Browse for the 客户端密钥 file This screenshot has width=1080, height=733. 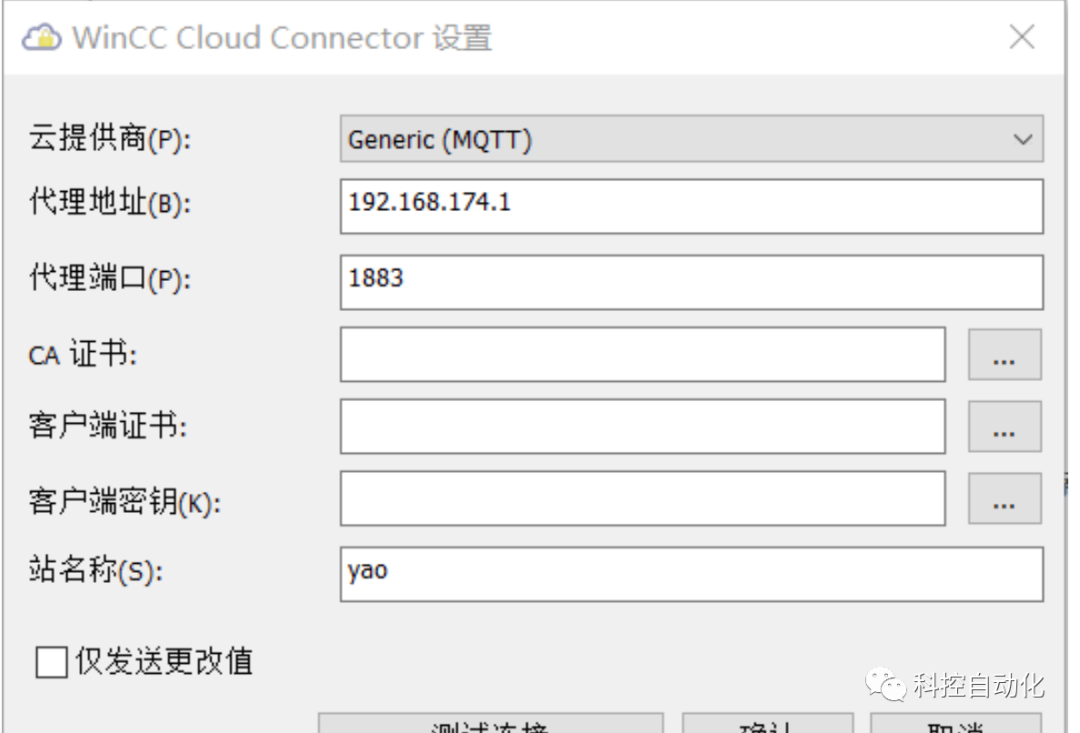coord(1004,498)
